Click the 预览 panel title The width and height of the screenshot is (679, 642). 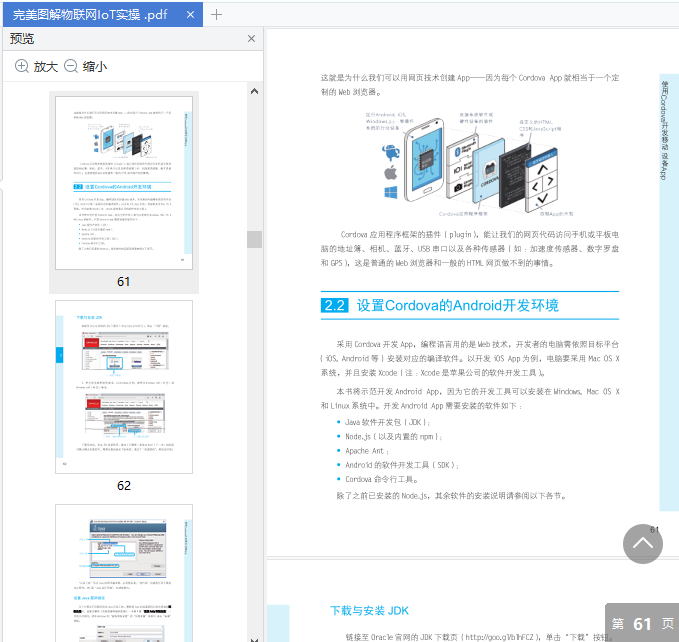[22, 39]
